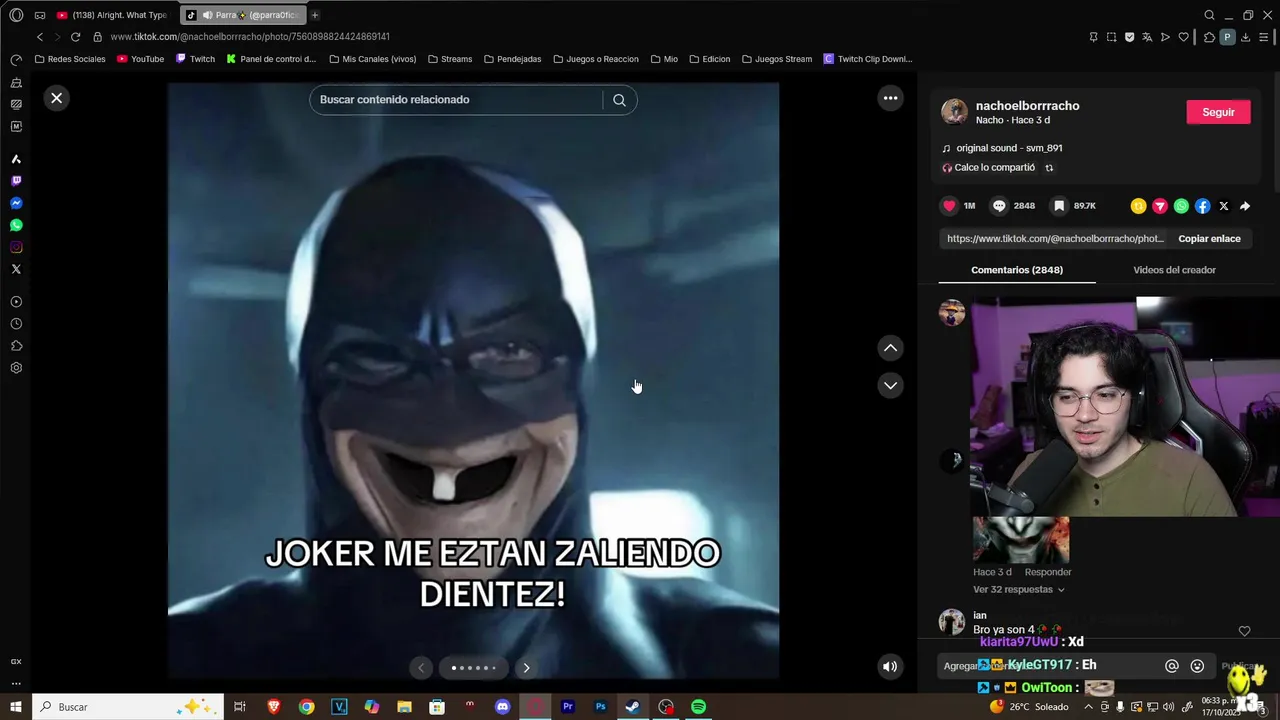
Task: Open Pendejadas bookmarks folder
Action: click(512, 59)
